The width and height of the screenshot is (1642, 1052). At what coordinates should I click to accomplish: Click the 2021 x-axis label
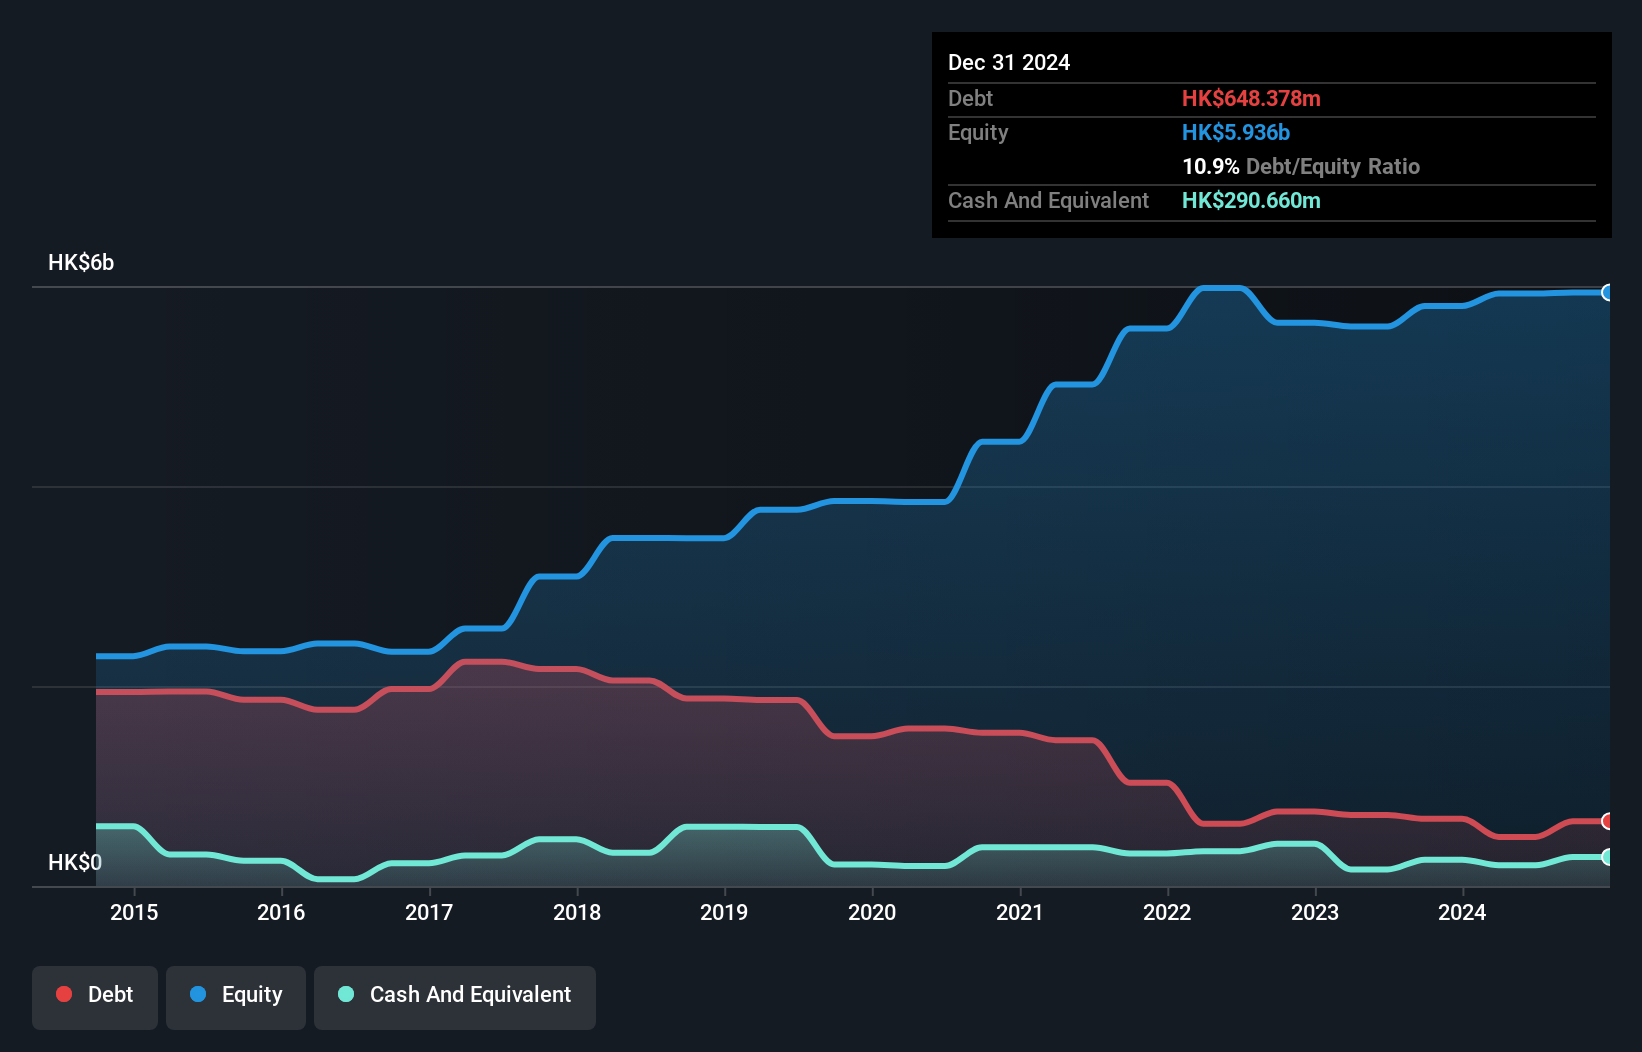1020,912
